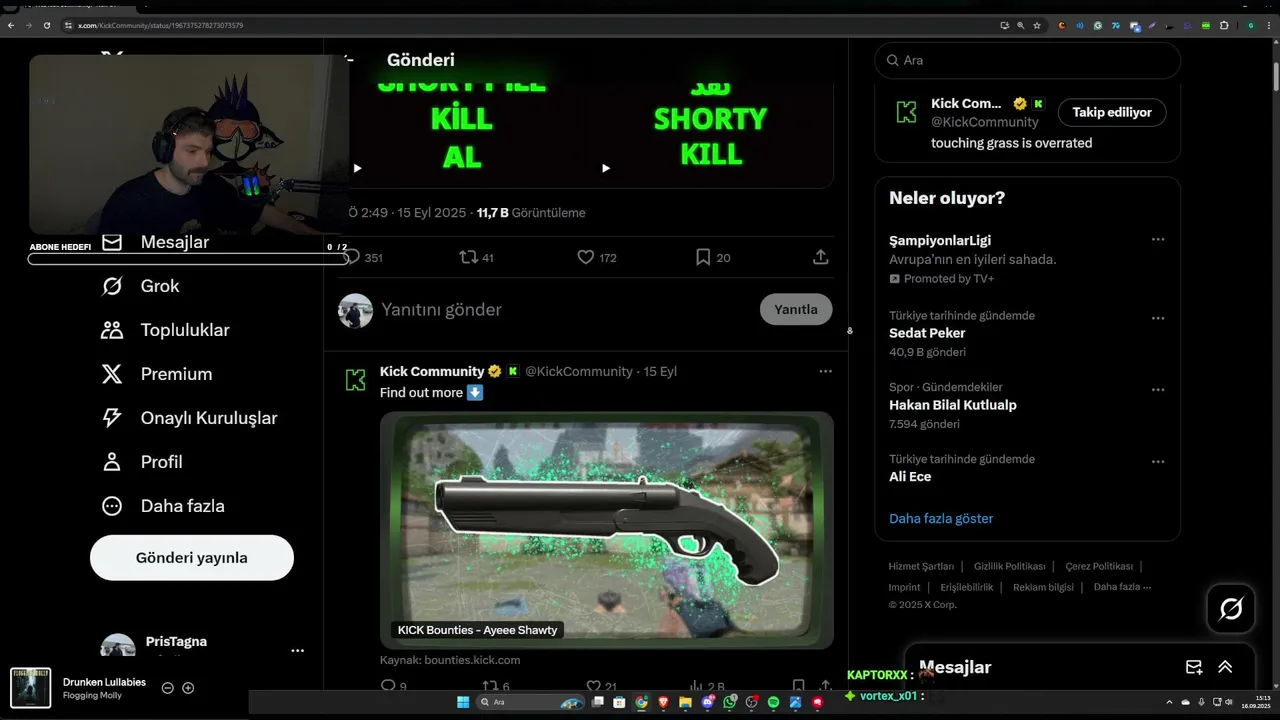Click the communities people icon

[x=112, y=330]
